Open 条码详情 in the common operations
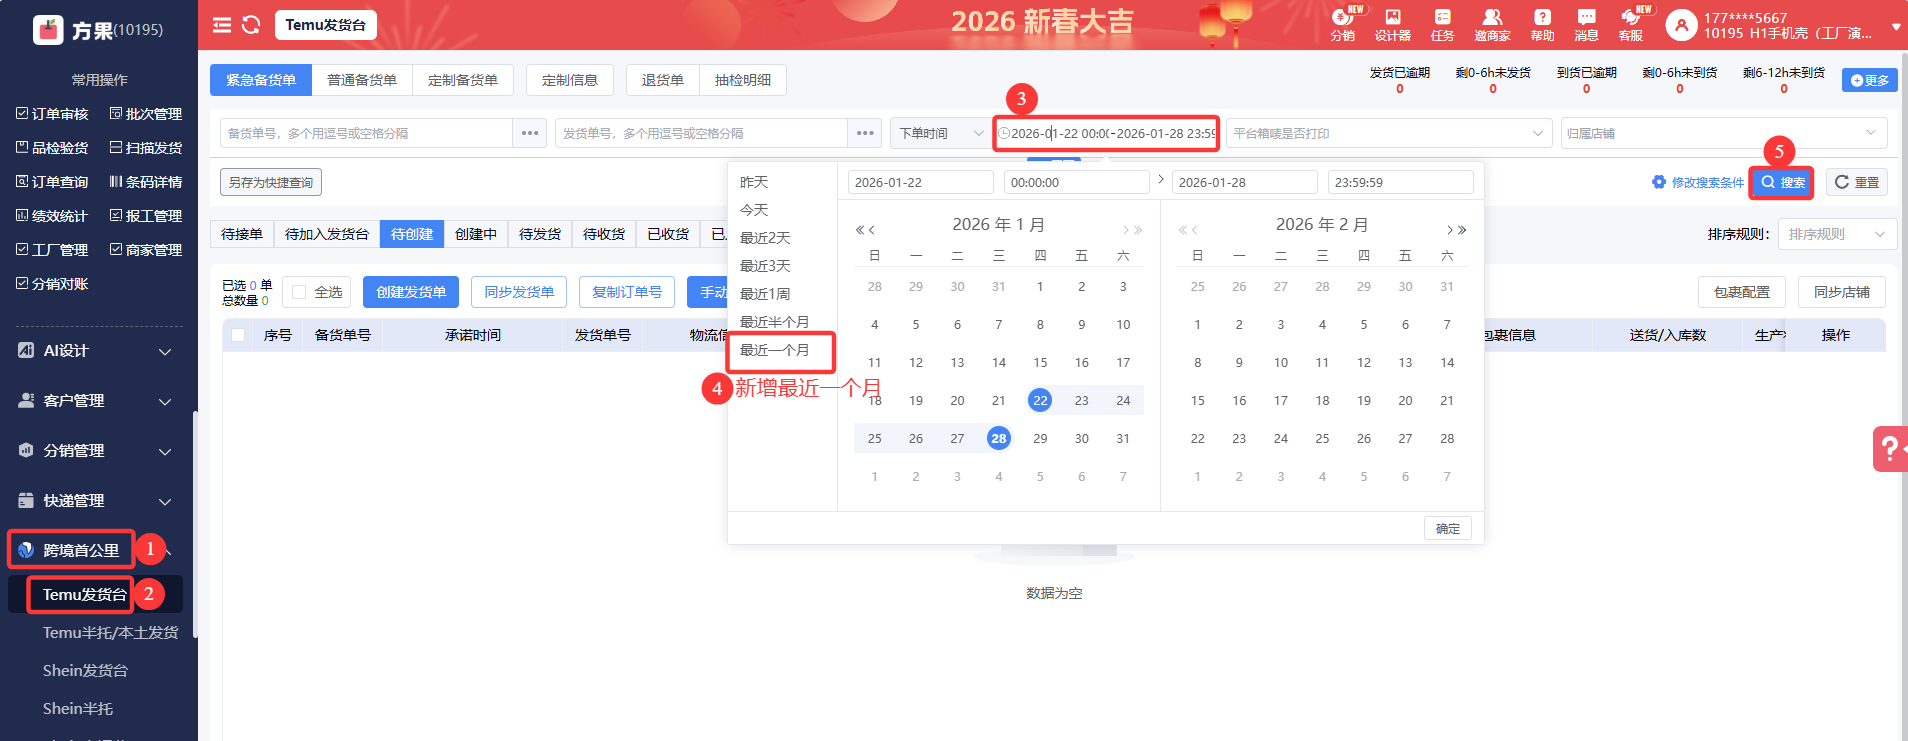 [146, 182]
